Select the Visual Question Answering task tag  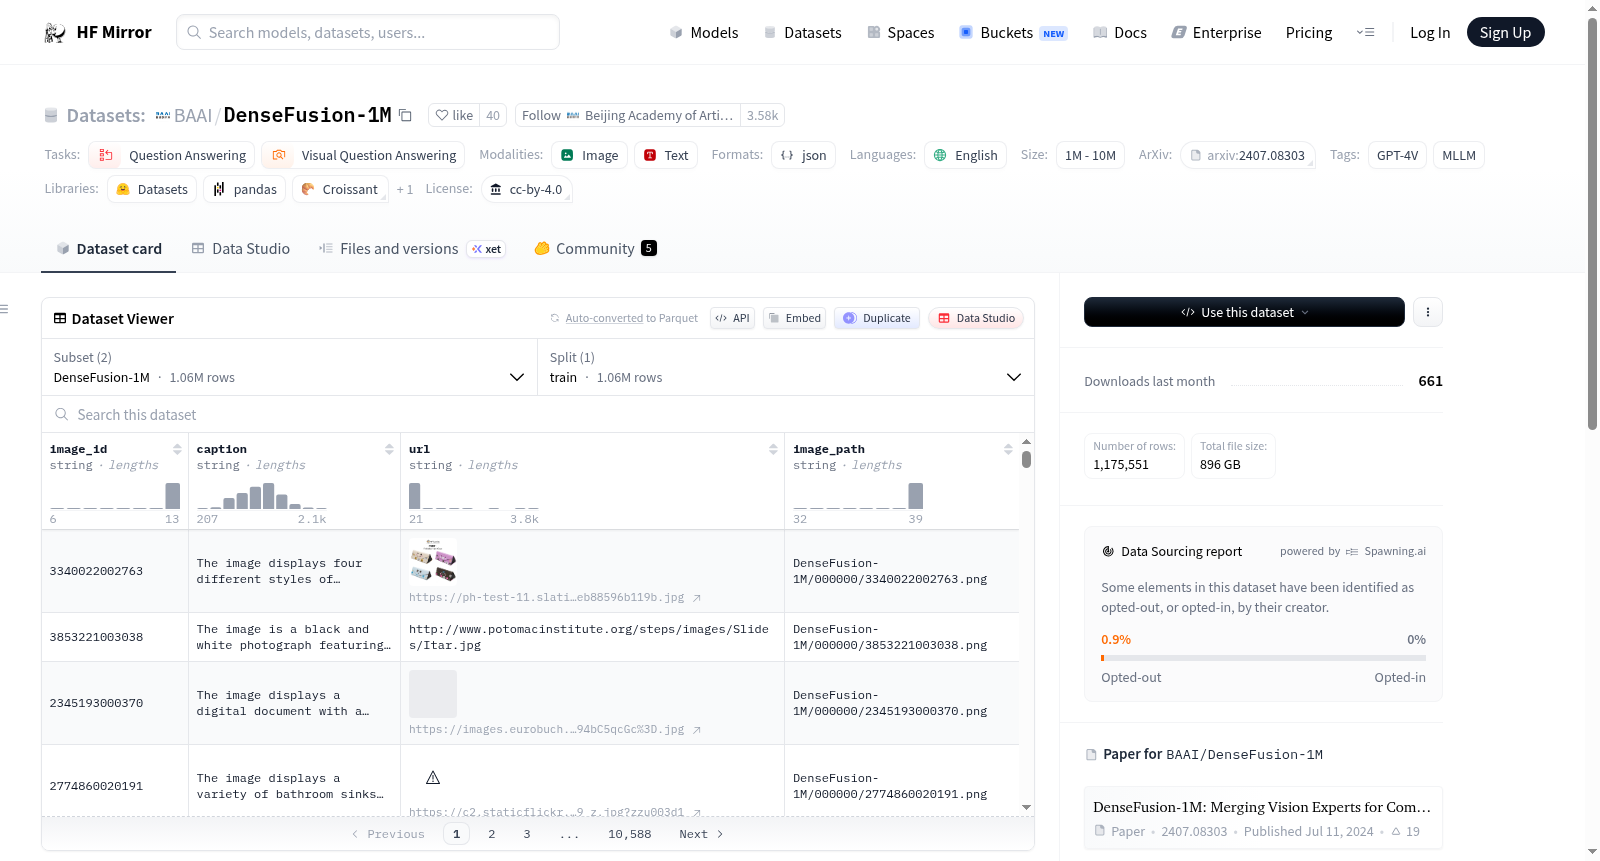(x=364, y=155)
